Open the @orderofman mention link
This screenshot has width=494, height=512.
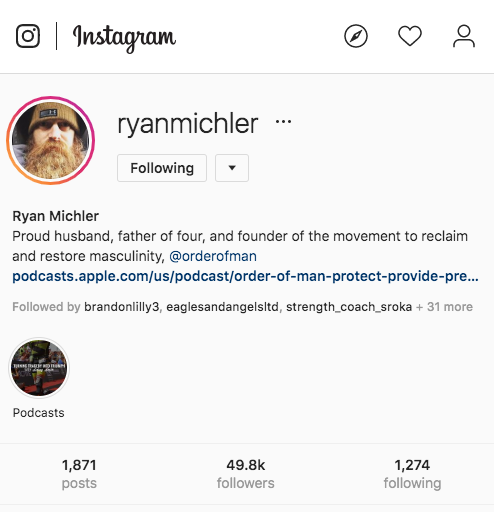213,256
